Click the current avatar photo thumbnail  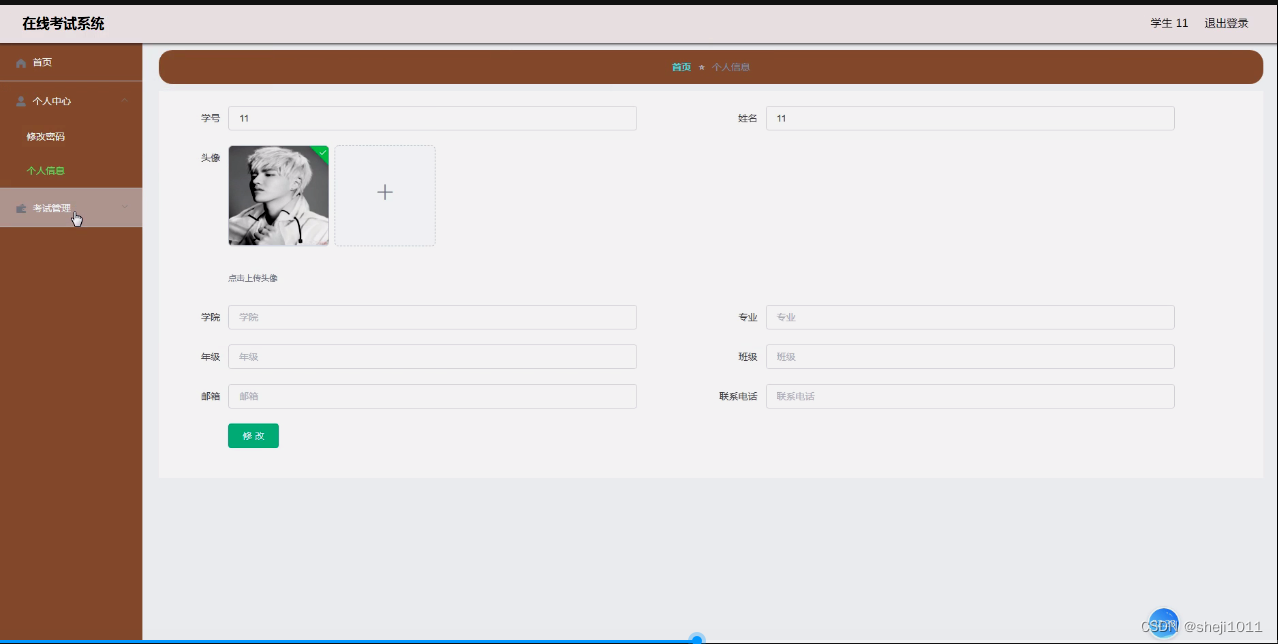278,195
